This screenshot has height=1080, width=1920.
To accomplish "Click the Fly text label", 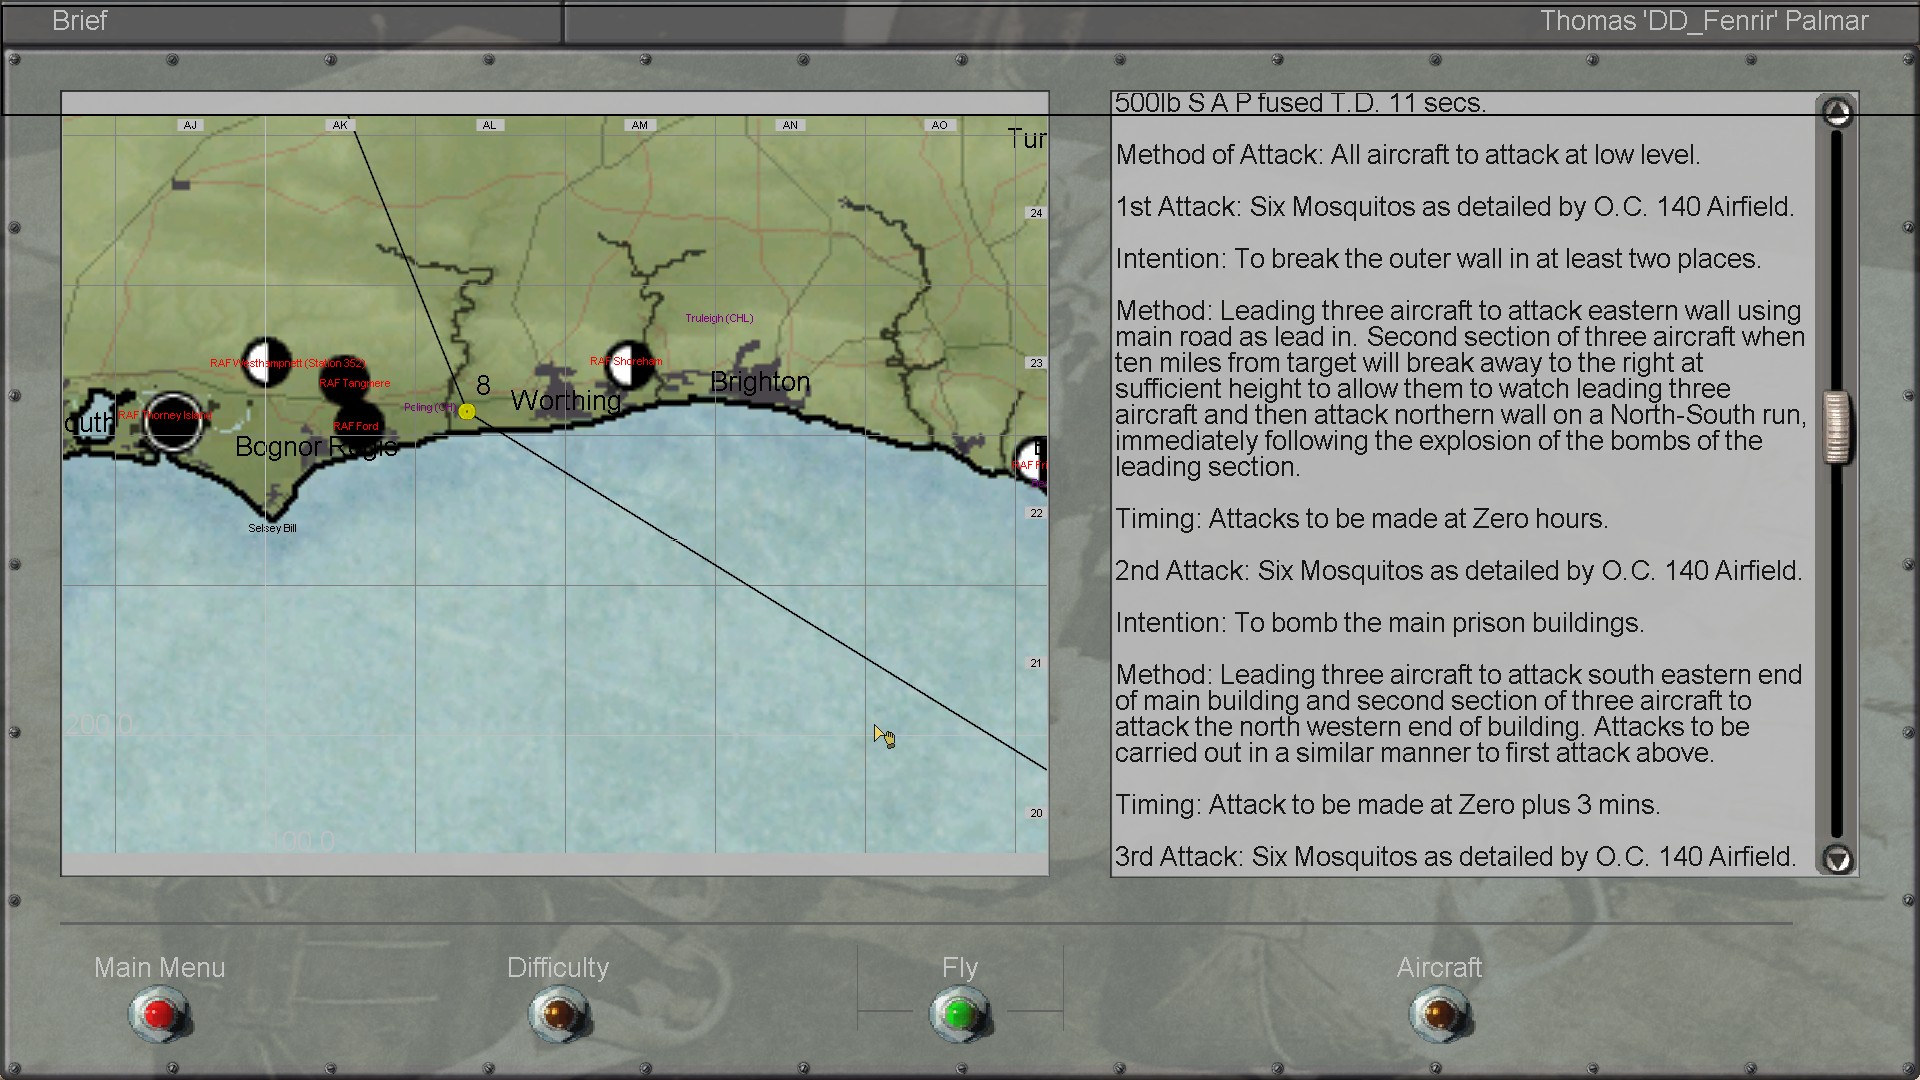I will click(x=959, y=967).
